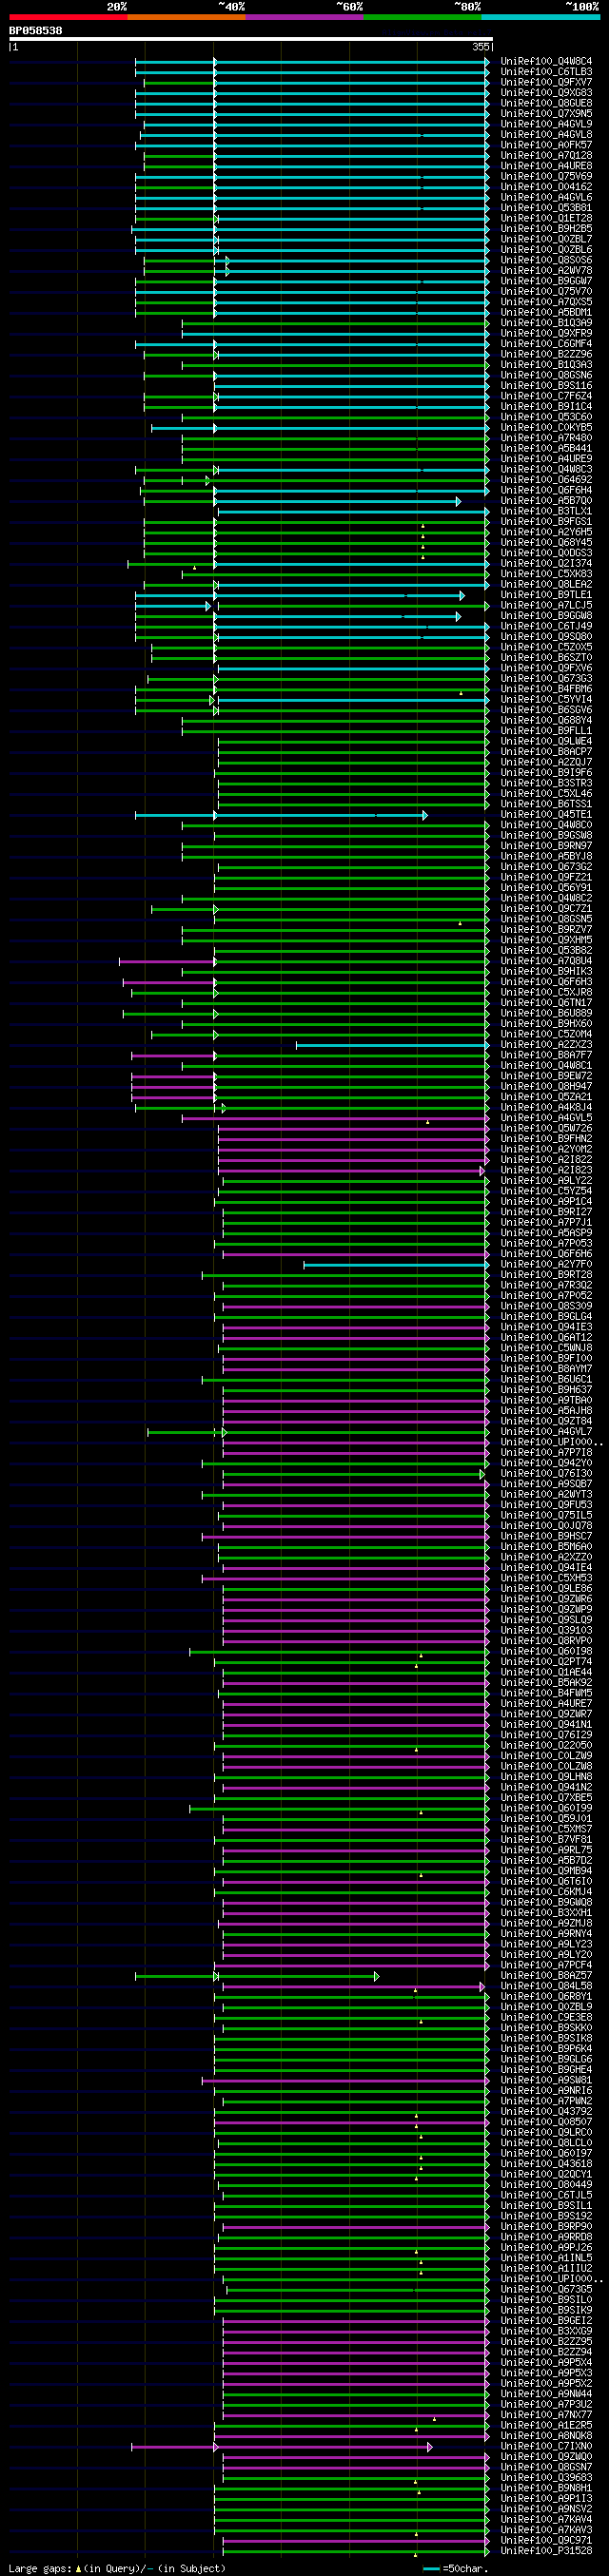Click label UniRef100_B3XXG9
This screenshot has width=609, height=2576.
546,2331
